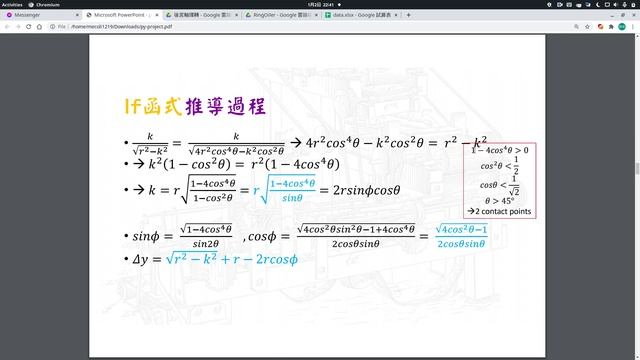Reload the current PDF page

pyautogui.click(x=29, y=27)
